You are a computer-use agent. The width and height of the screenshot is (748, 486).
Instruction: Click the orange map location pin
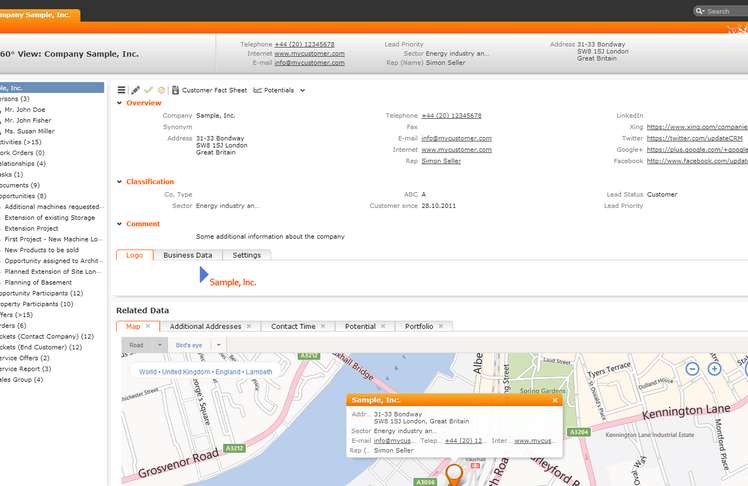point(454,473)
